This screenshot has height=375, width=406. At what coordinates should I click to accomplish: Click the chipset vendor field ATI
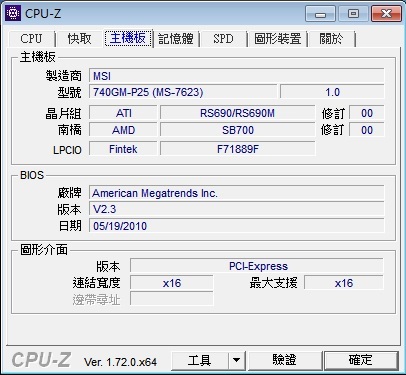pos(123,113)
